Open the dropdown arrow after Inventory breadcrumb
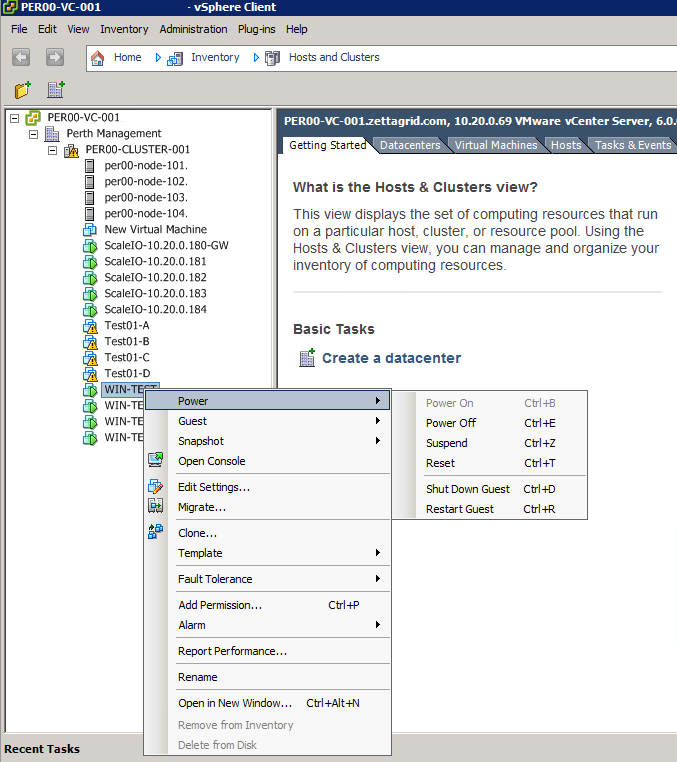 256,58
